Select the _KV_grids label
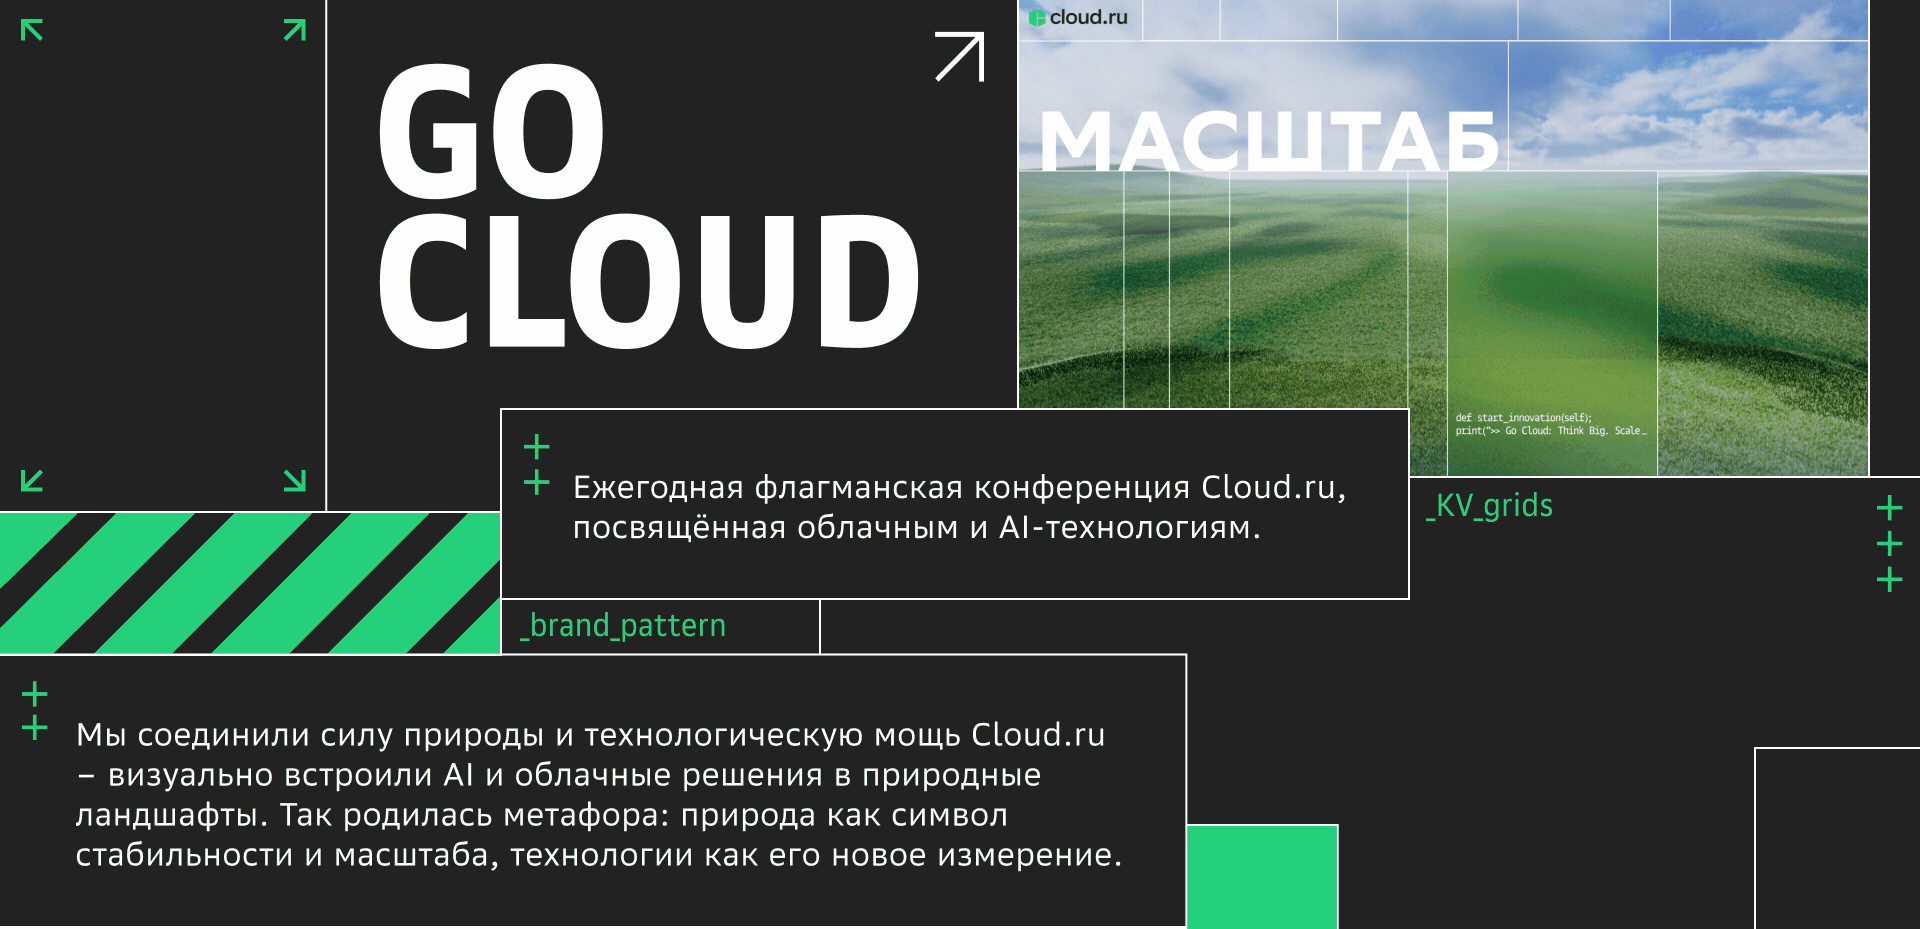This screenshot has height=929, width=1920. pyautogui.click(x=1490, y=506)
